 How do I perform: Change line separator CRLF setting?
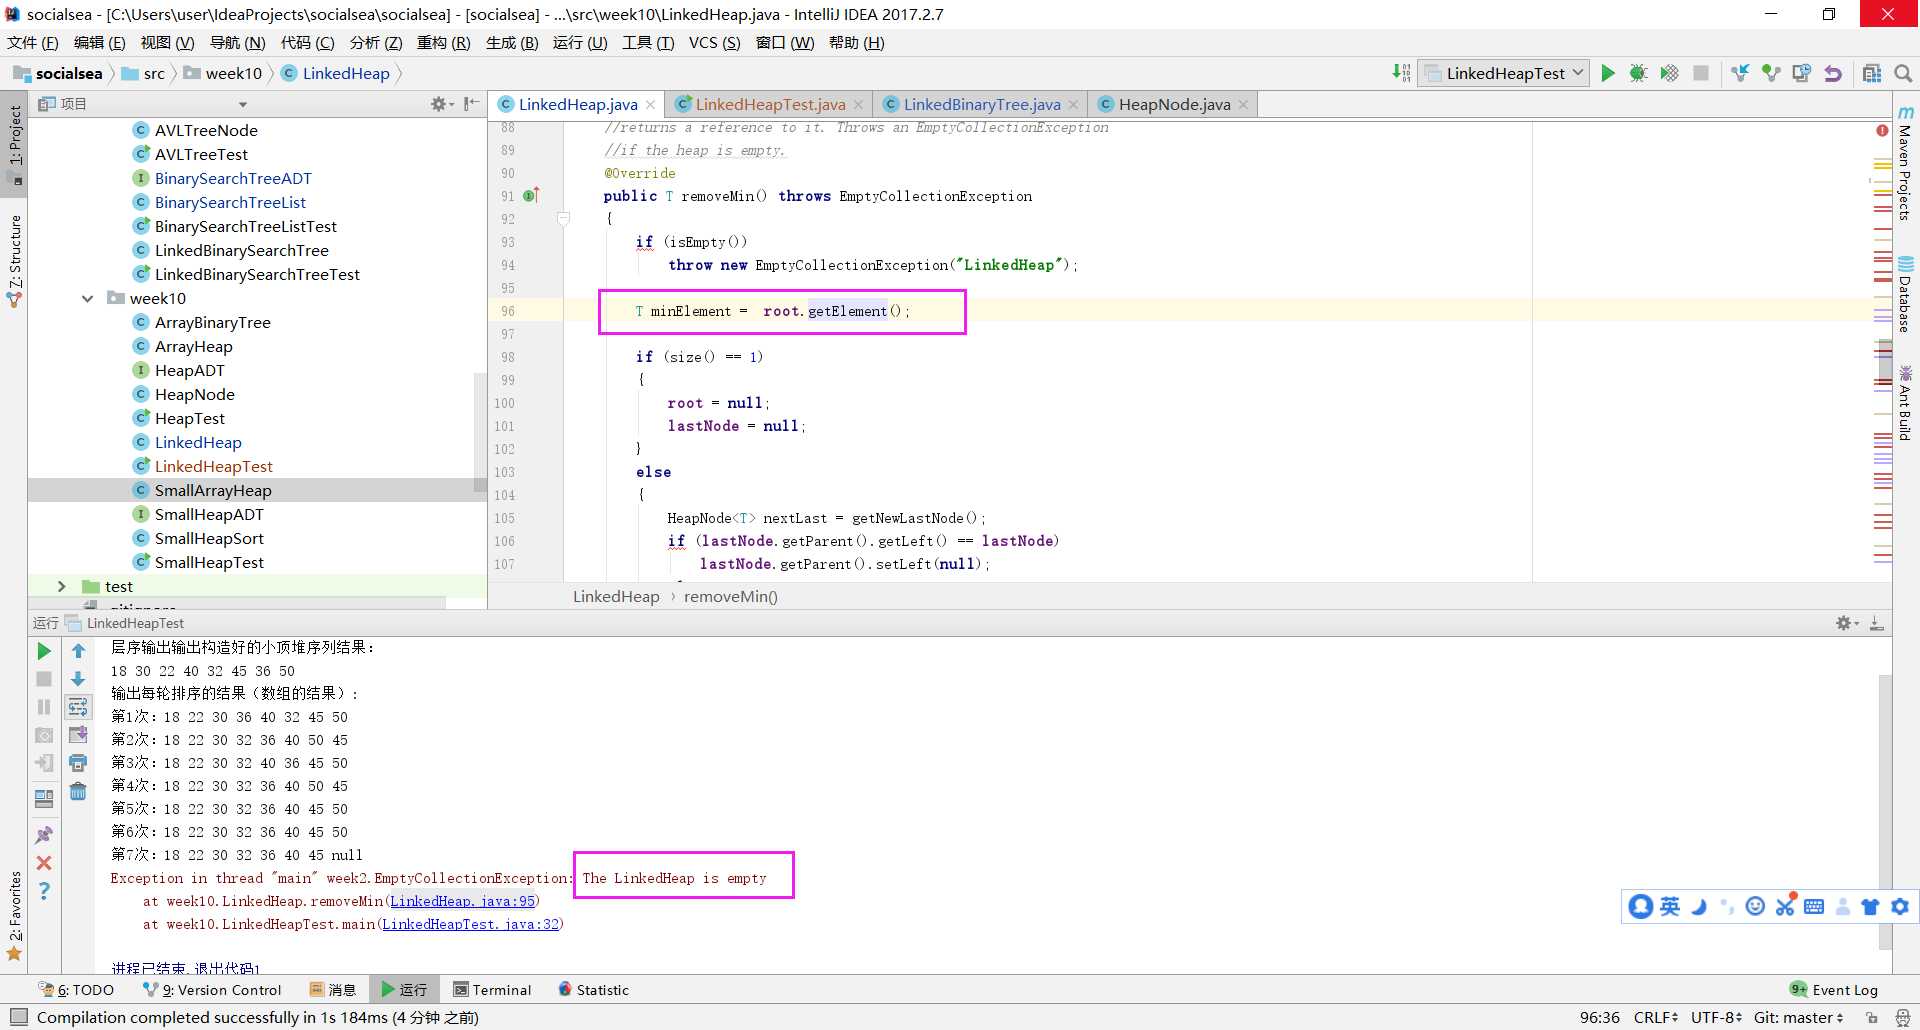[x=1656, y=1017]
